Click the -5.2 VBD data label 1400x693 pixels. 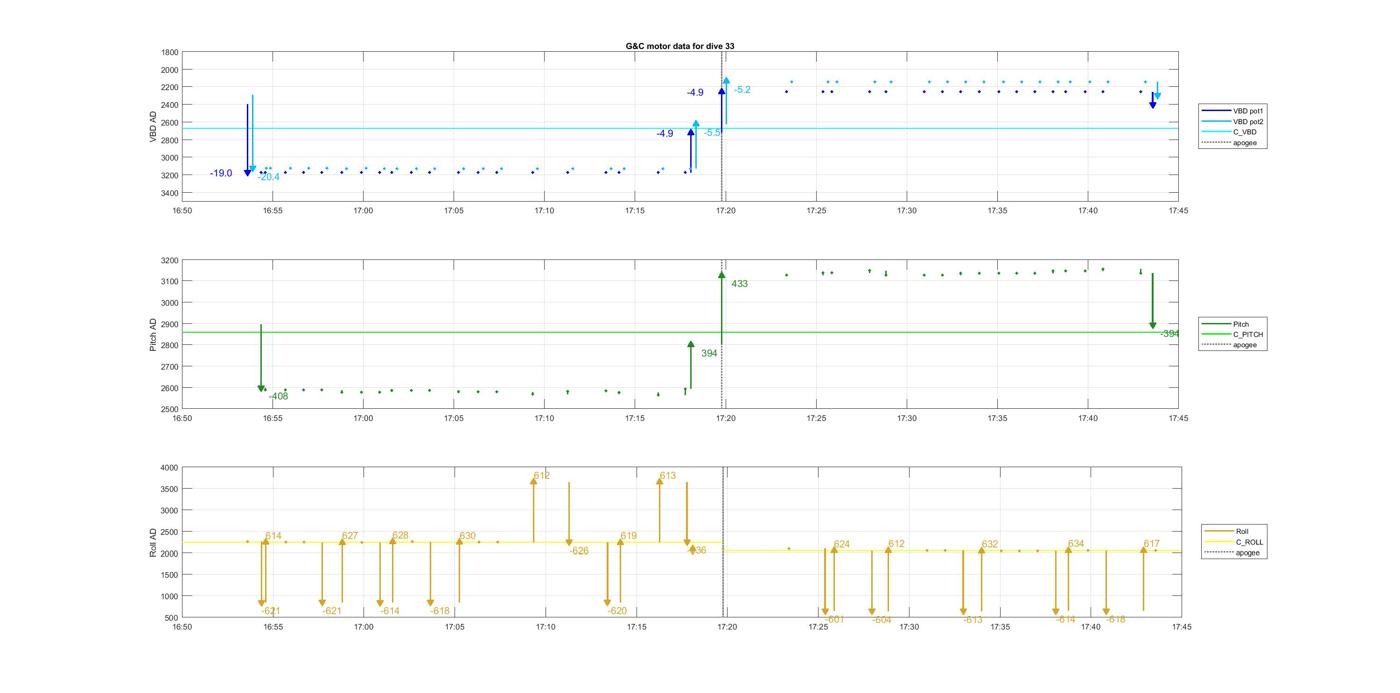(742, 90)
